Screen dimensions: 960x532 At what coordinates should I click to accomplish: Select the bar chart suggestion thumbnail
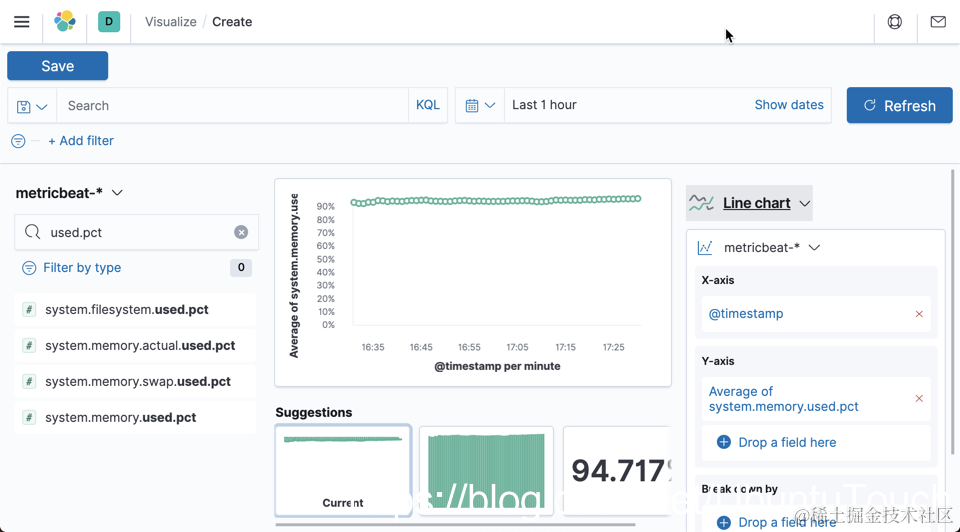click(486, 470)
